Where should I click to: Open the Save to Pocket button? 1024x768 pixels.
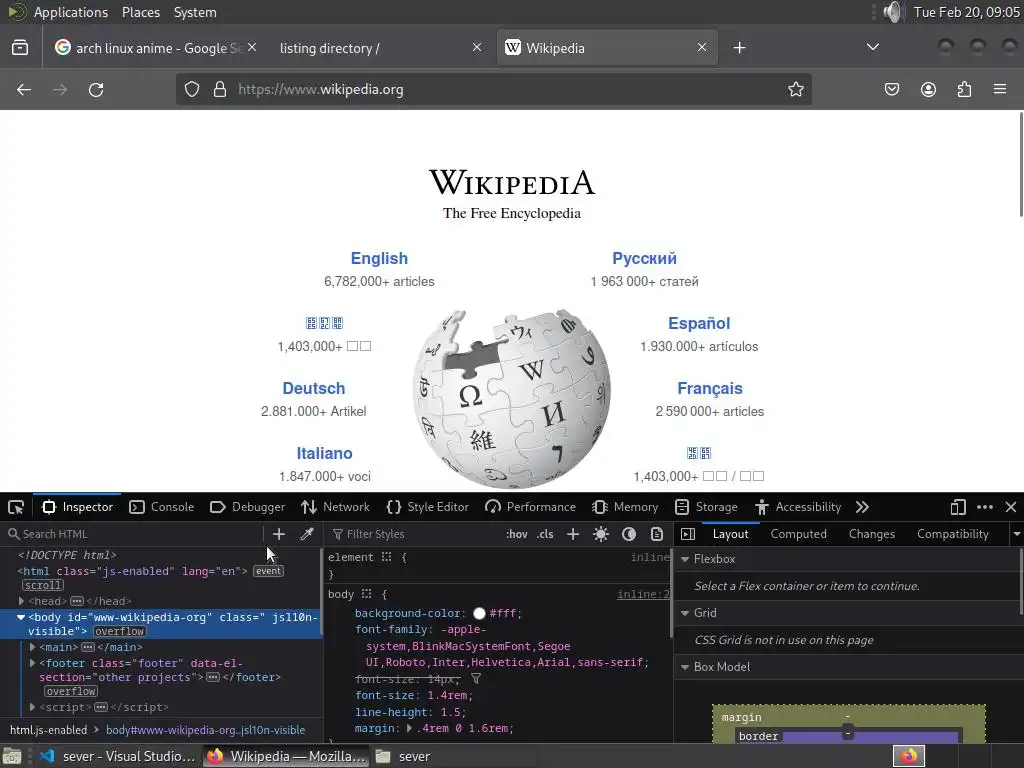(891, 89)
